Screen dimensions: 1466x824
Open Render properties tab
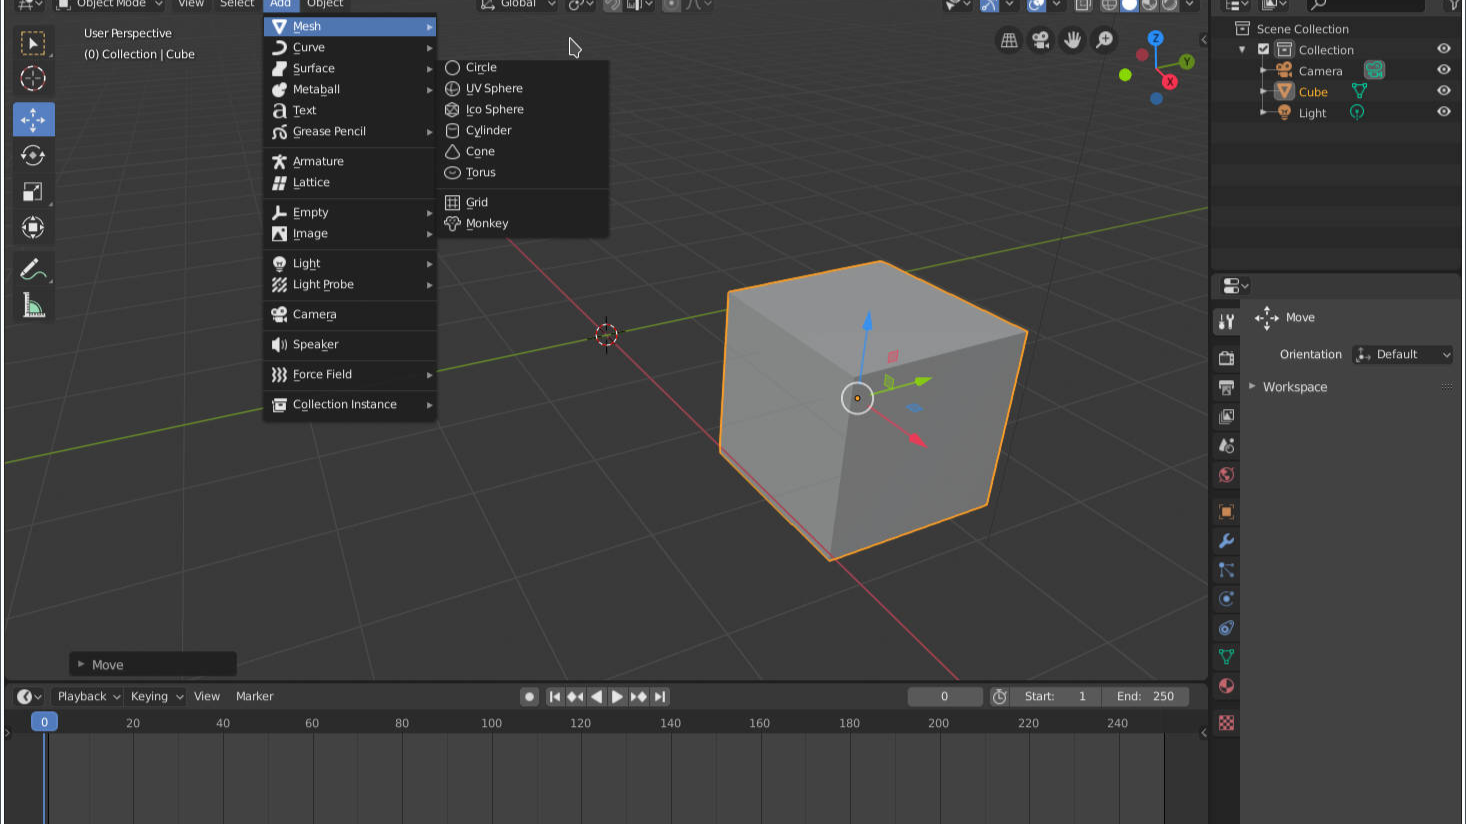1226,358
